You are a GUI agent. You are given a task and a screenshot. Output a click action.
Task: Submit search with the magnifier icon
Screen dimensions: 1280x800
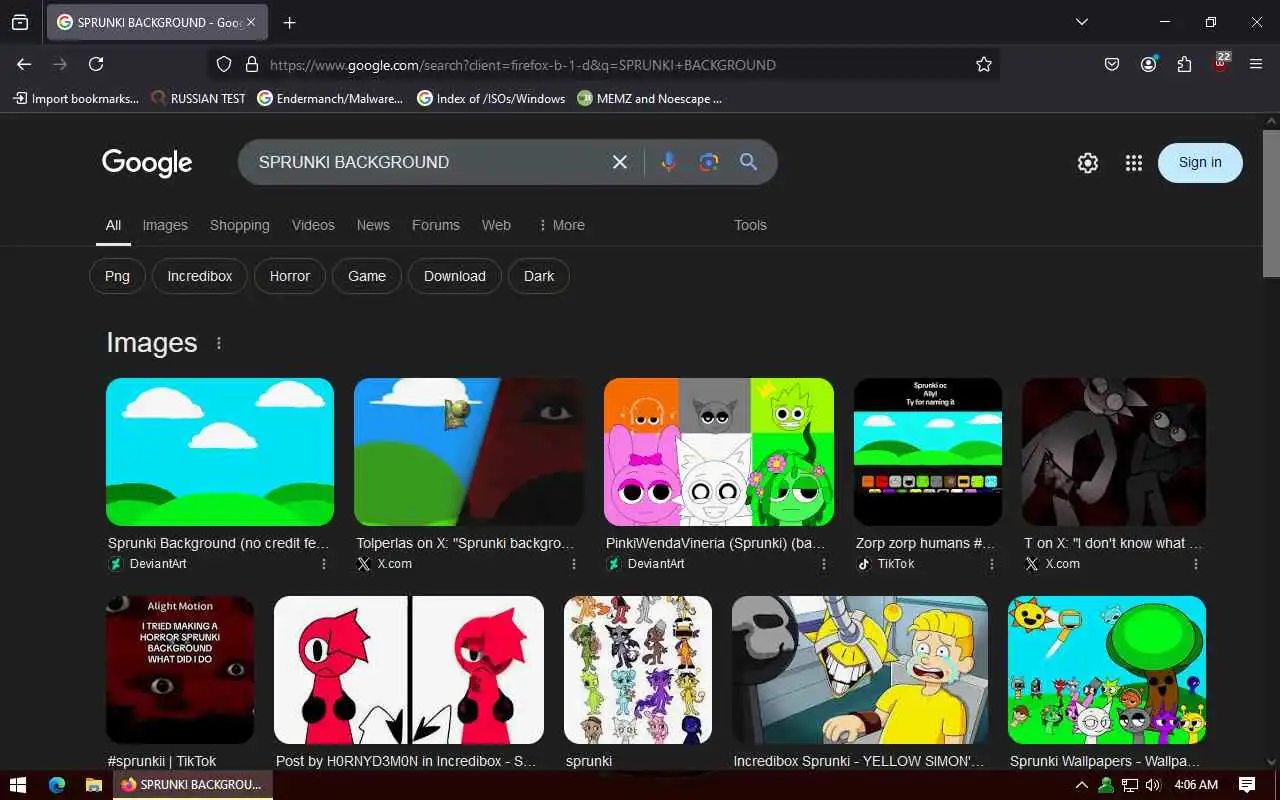click(748, 162)
